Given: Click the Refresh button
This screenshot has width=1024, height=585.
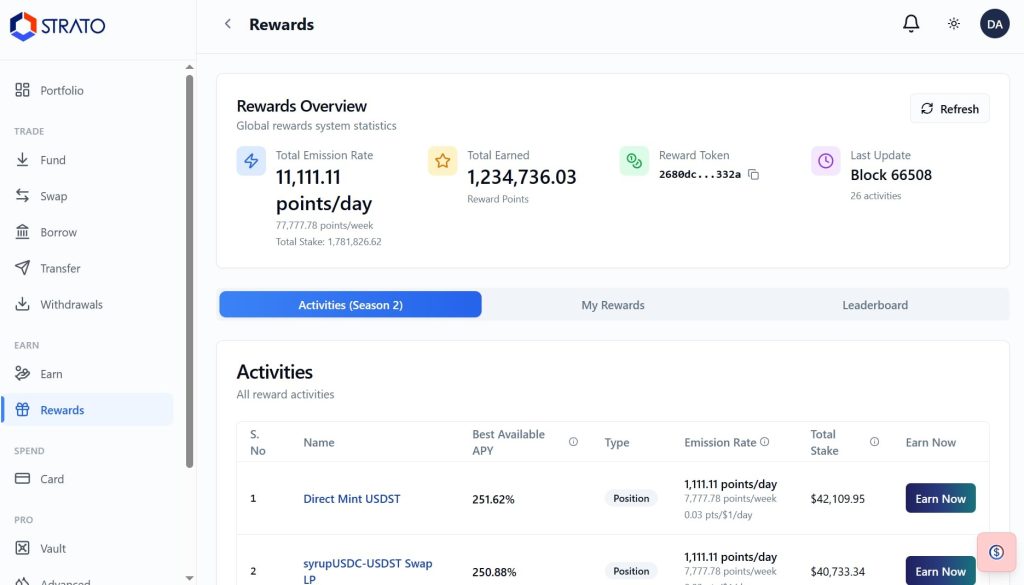Looking at the screenshot, I should pos(949,109).
